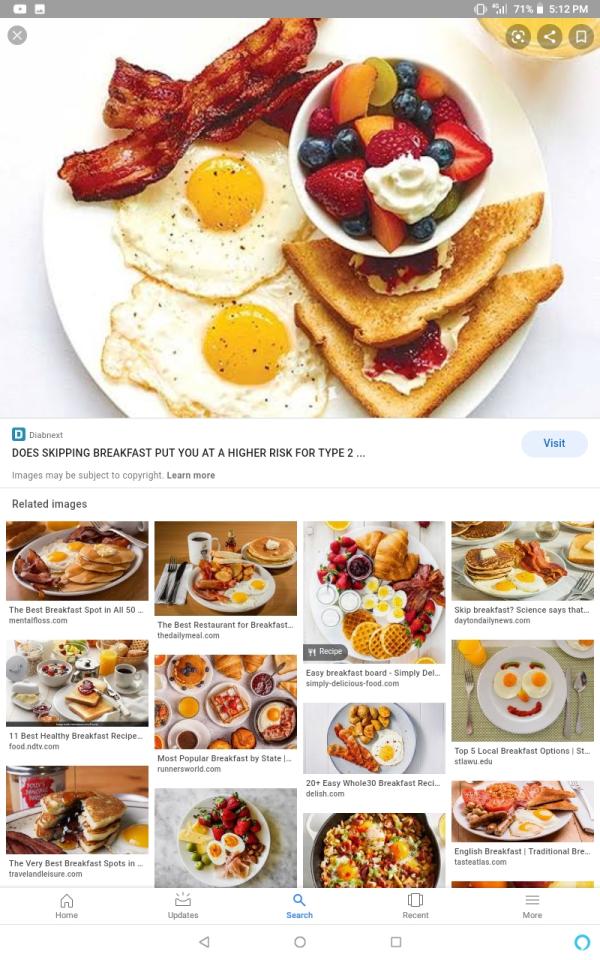Screen dimensions: 600x960
Task: Tap Android home circle button
Action: pos(300,942)
